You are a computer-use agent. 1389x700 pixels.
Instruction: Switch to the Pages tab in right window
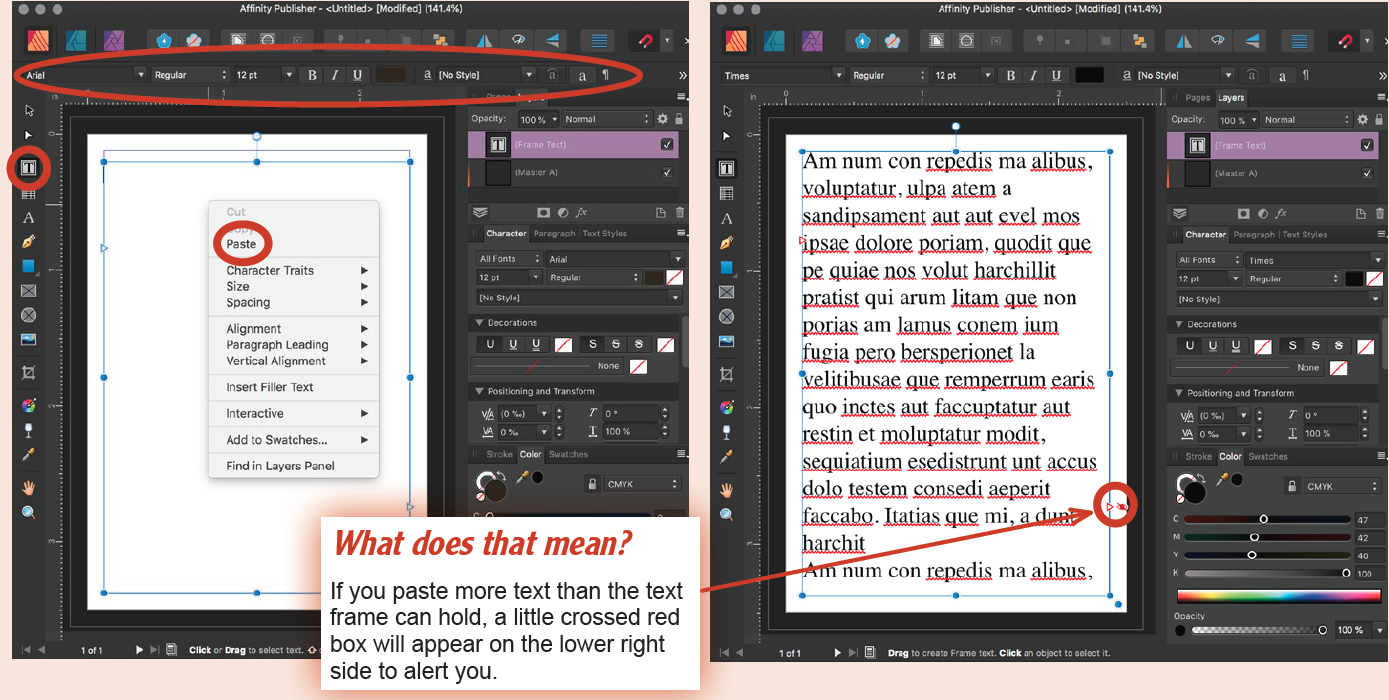point(1197,98)
